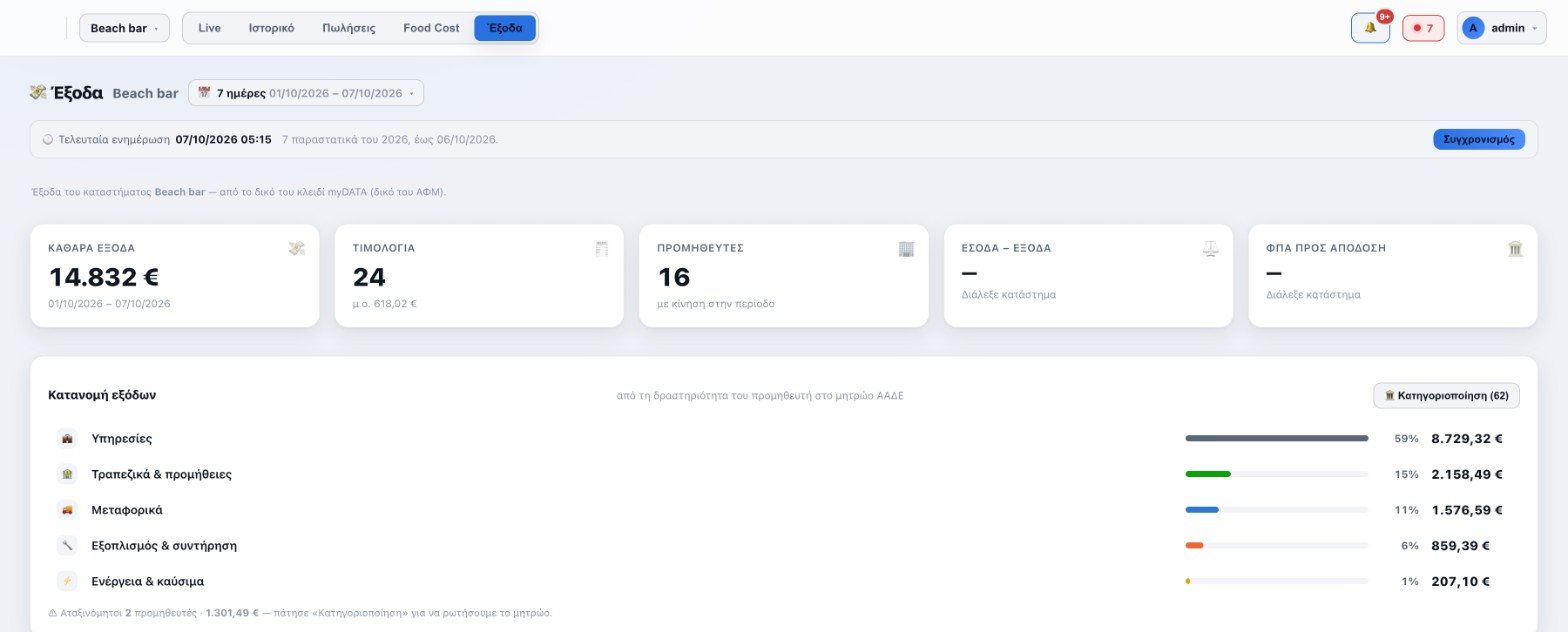Viewport: 1568px width, 632px height.
Task: Select the Έξοδα tab
Action: pyautogui.click(x=505, y=28)
